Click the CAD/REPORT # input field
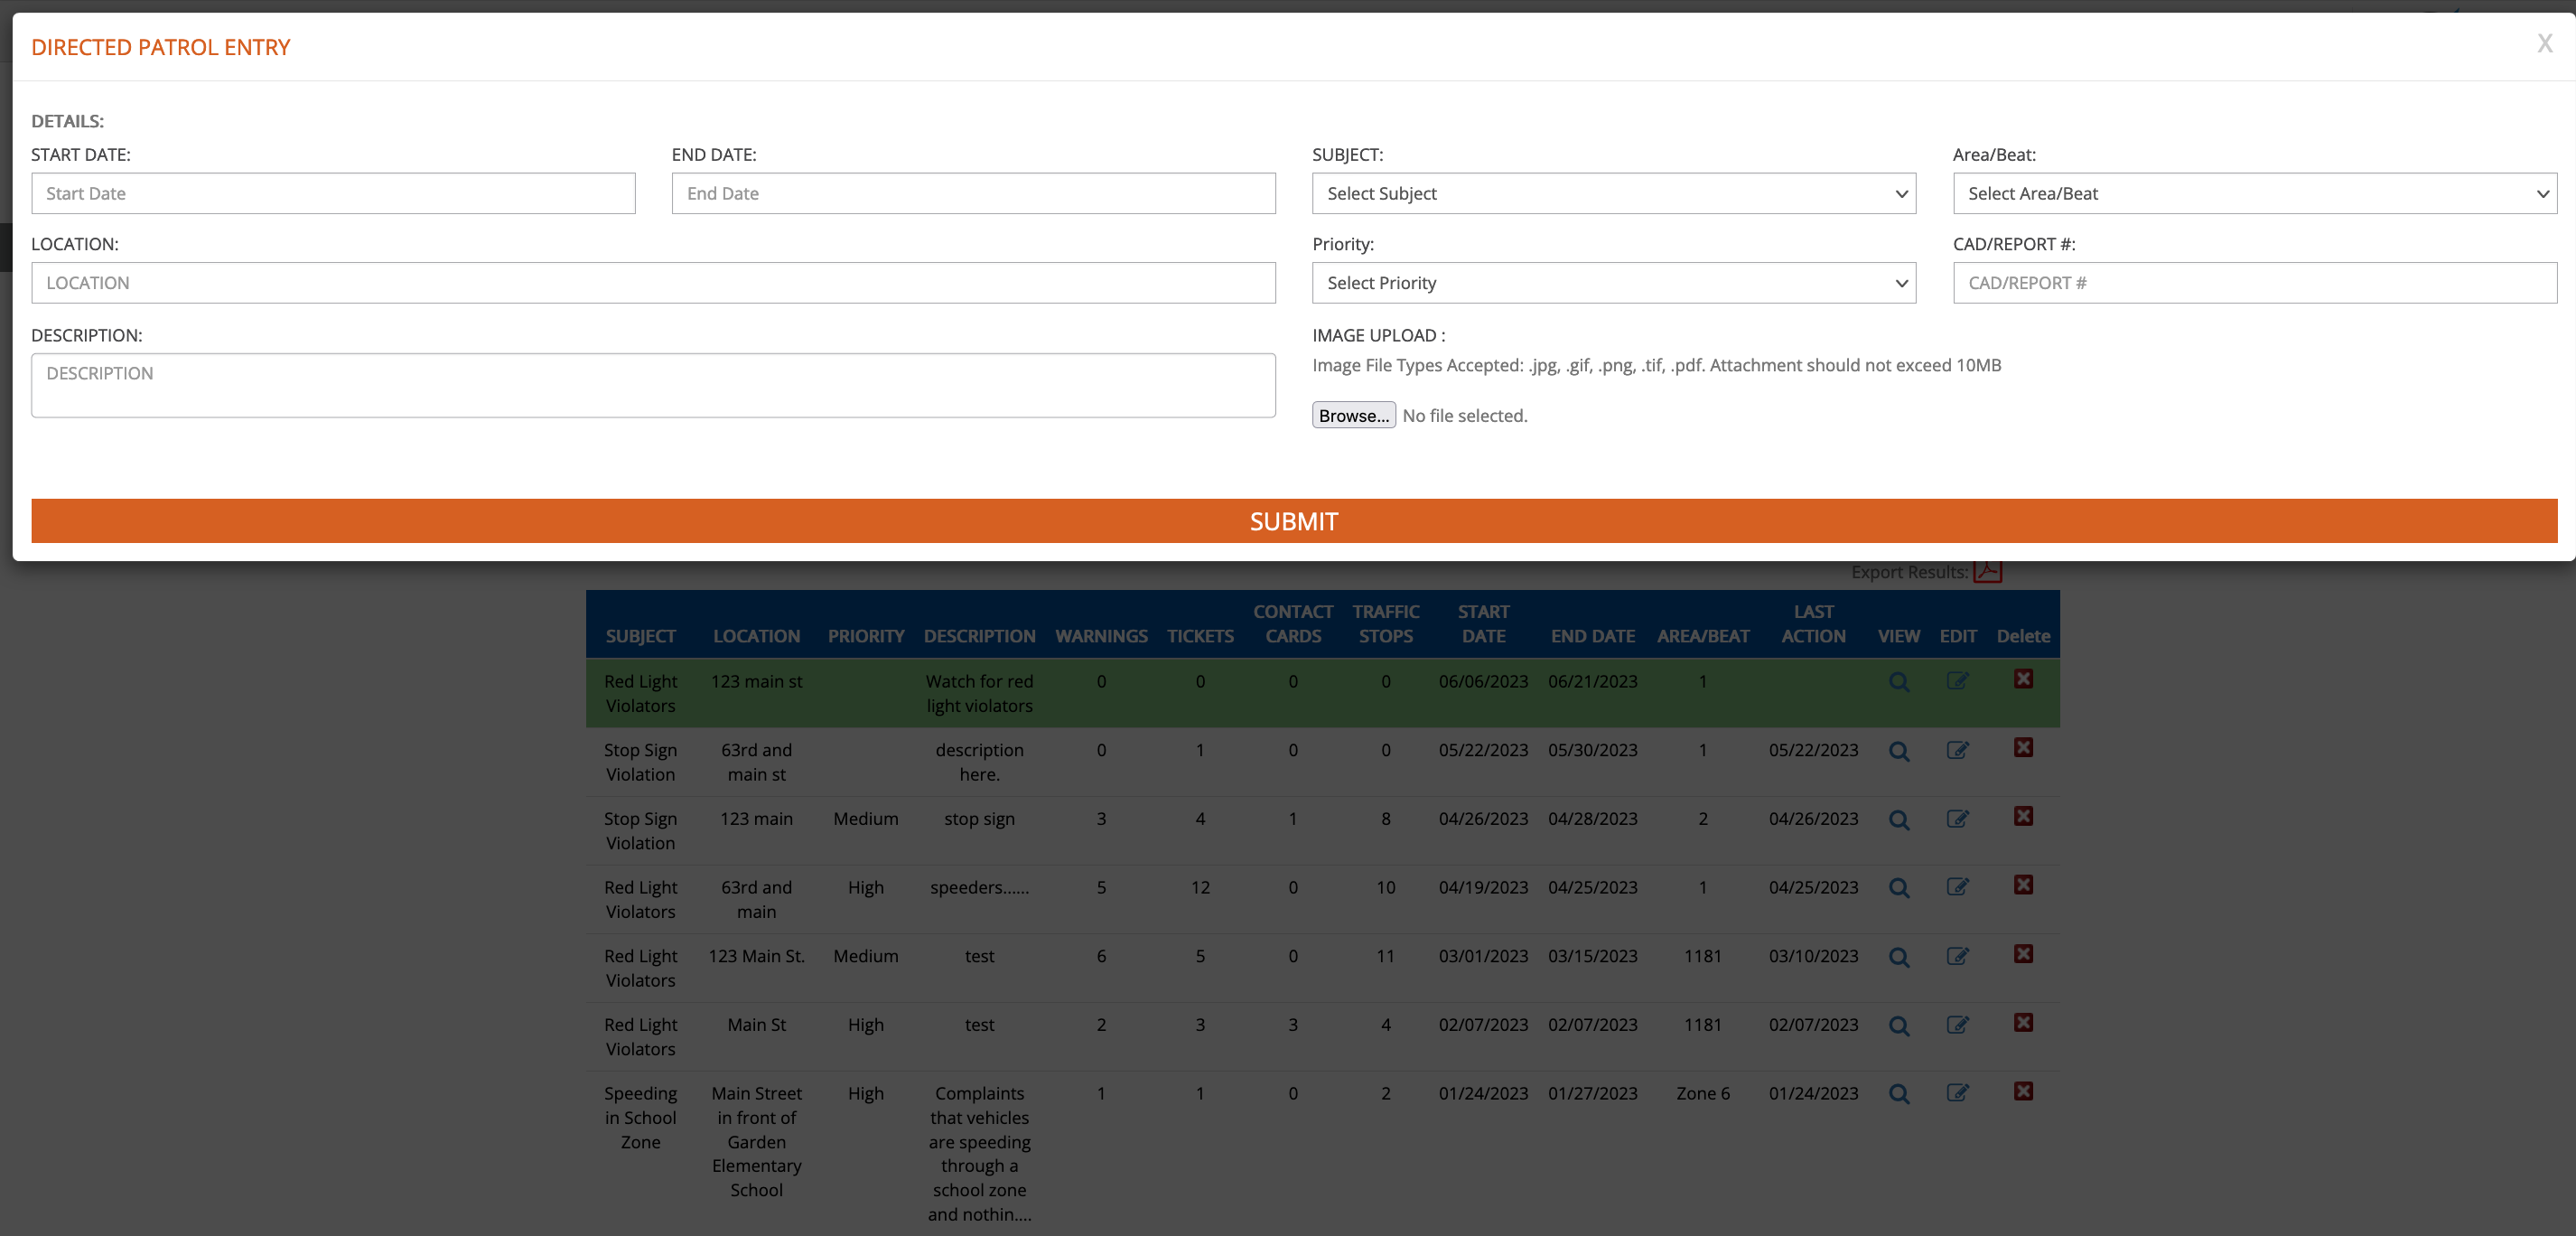 tap(2254, 283)
